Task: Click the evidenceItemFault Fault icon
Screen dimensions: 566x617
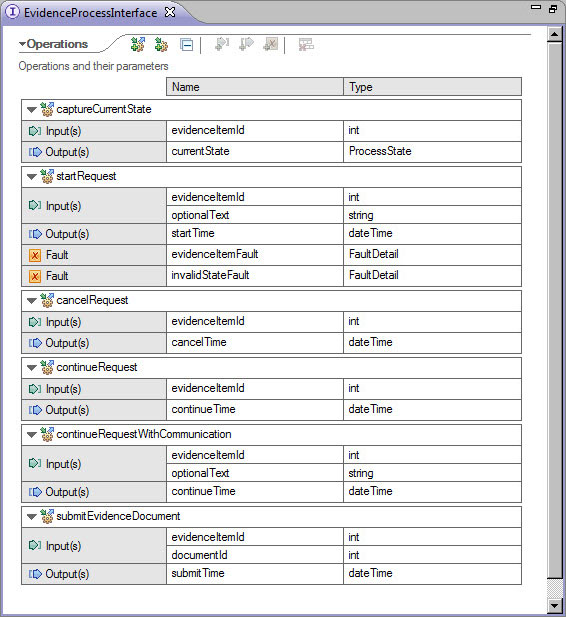Action: 35,255
